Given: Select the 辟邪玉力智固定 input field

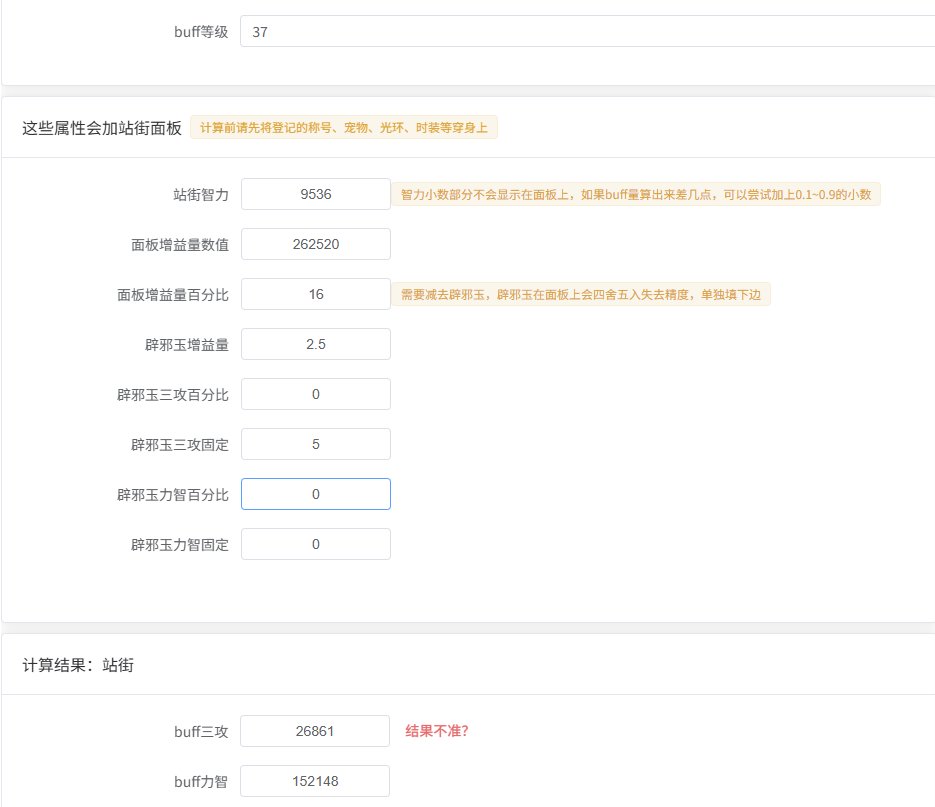Looking at the screenshot, I should (315, 544).
